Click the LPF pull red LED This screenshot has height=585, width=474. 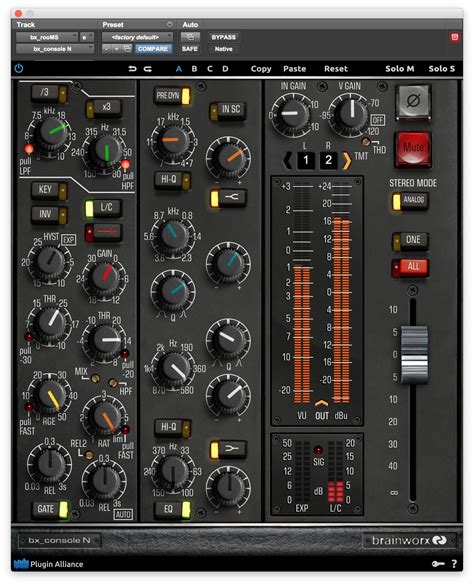tap(28, 149)
